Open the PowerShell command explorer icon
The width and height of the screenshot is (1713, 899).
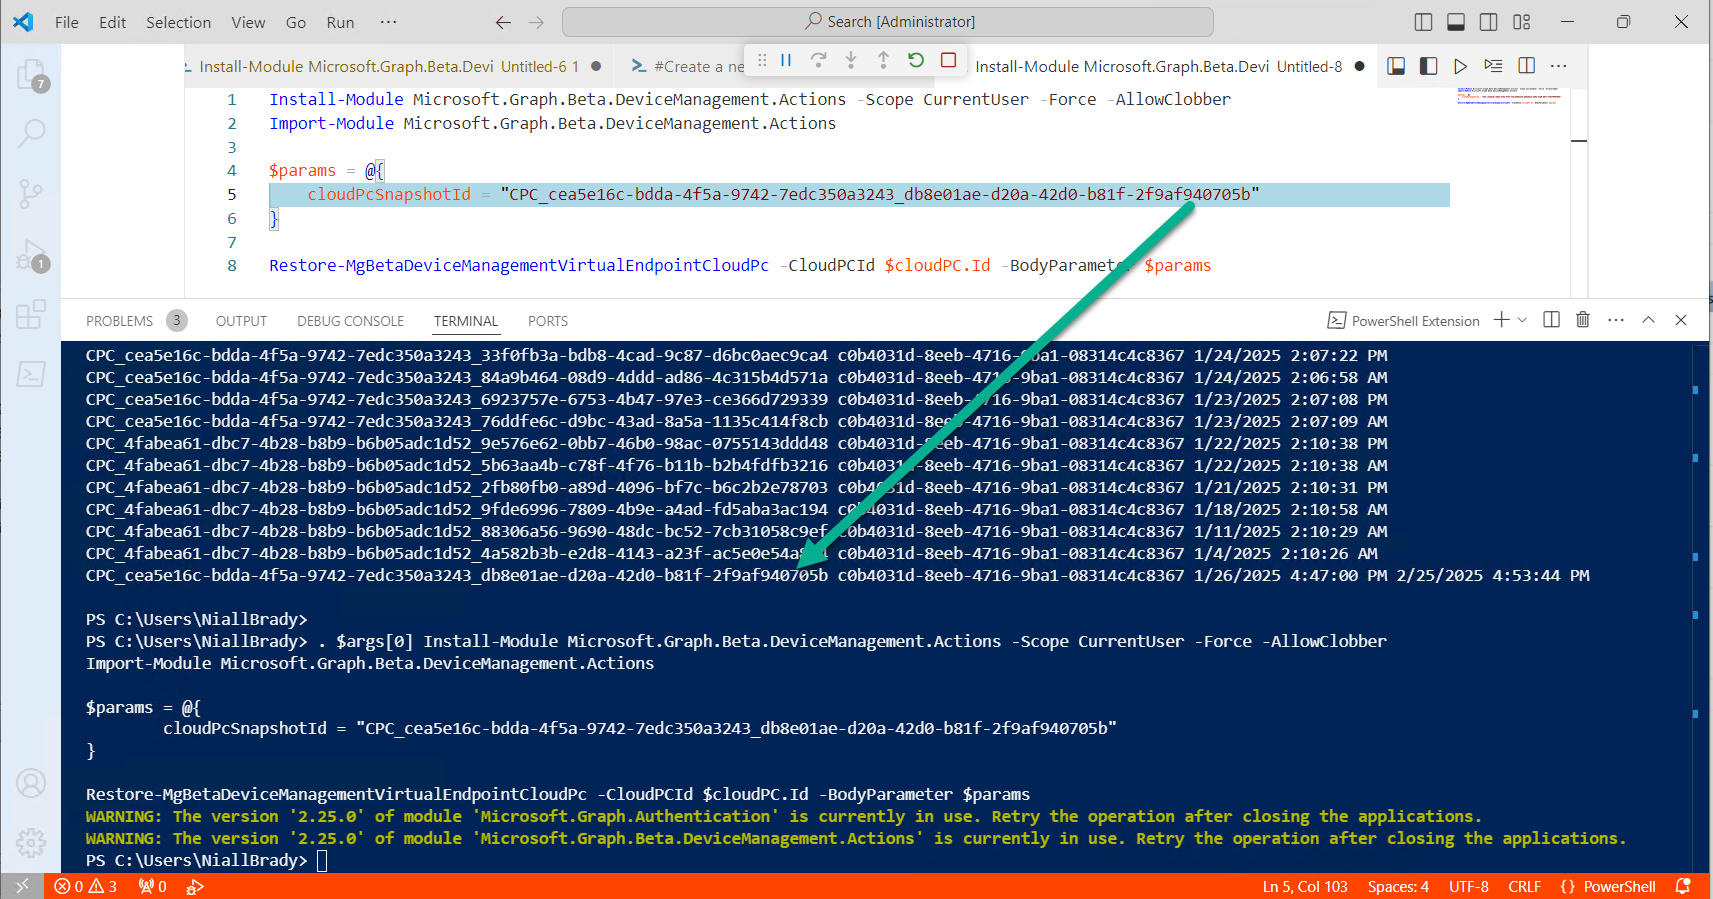pos(31,374)
